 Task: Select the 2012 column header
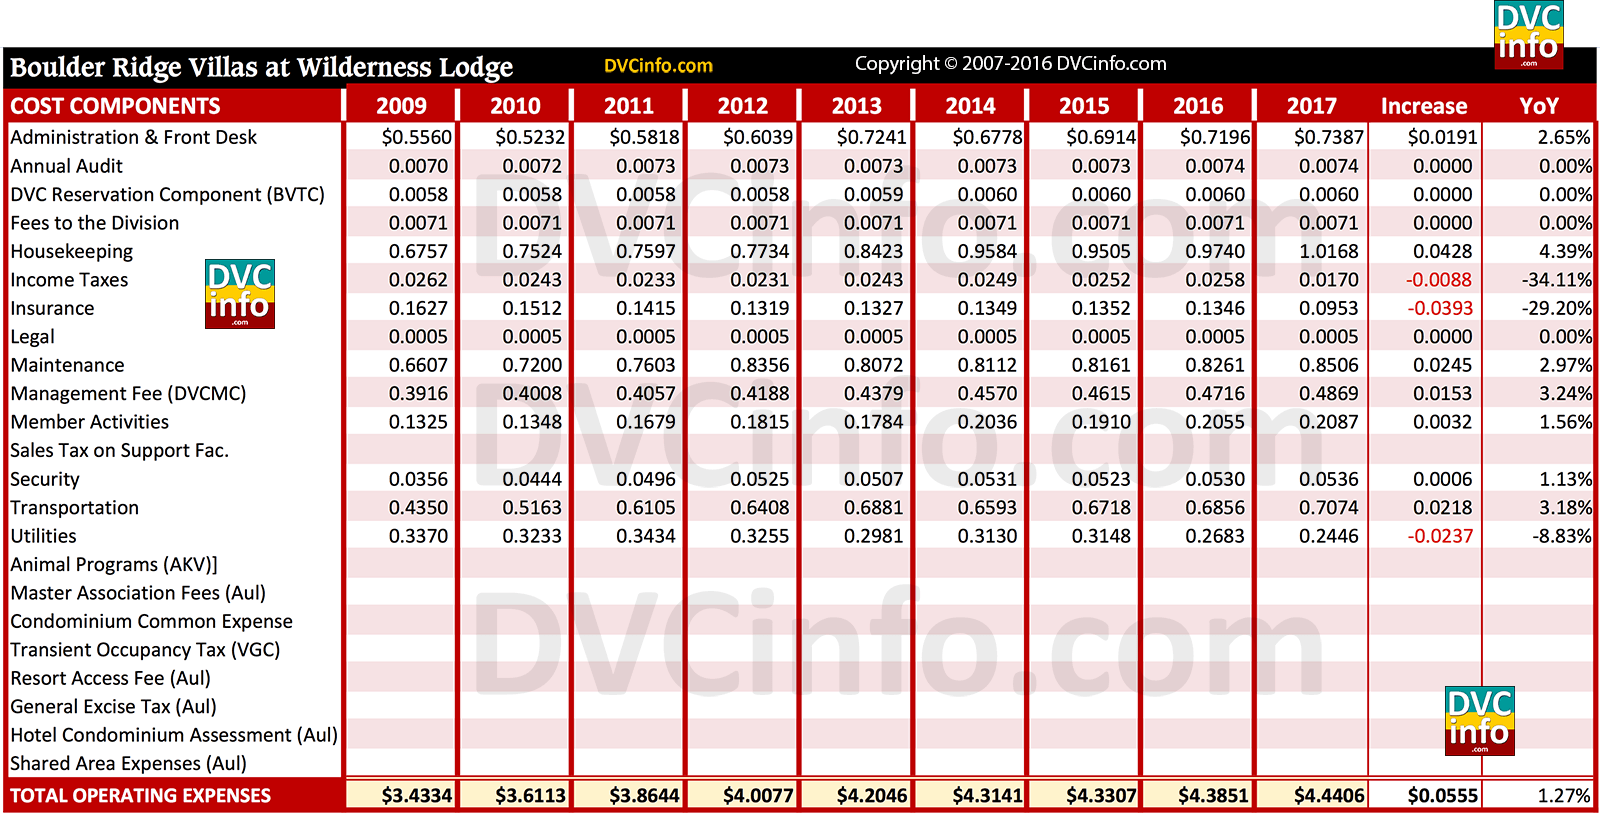coord(743,106)
